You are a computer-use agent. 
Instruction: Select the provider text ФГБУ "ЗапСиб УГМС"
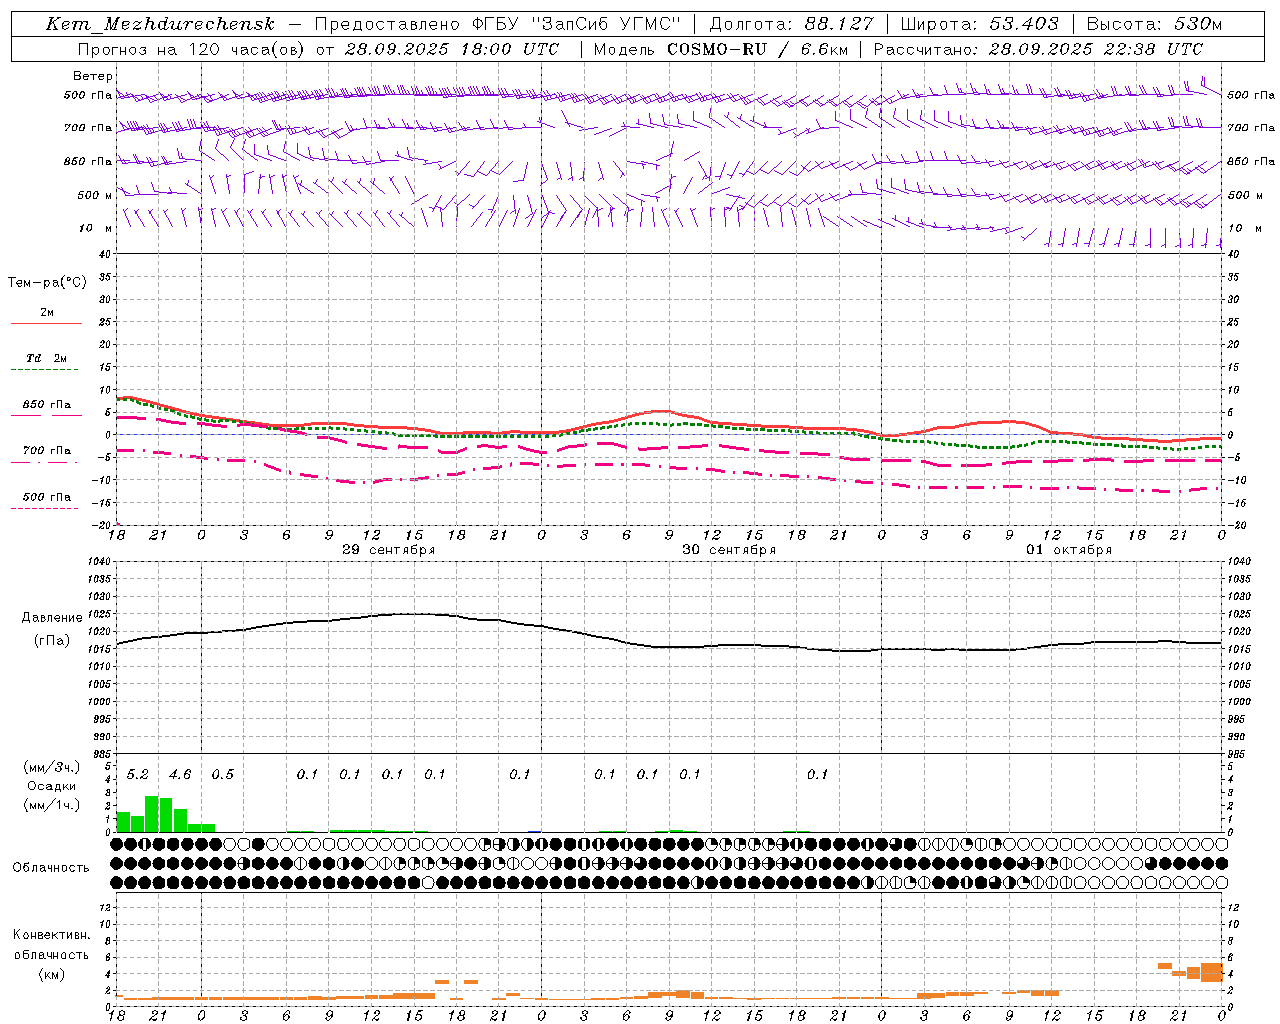[574, 24]
